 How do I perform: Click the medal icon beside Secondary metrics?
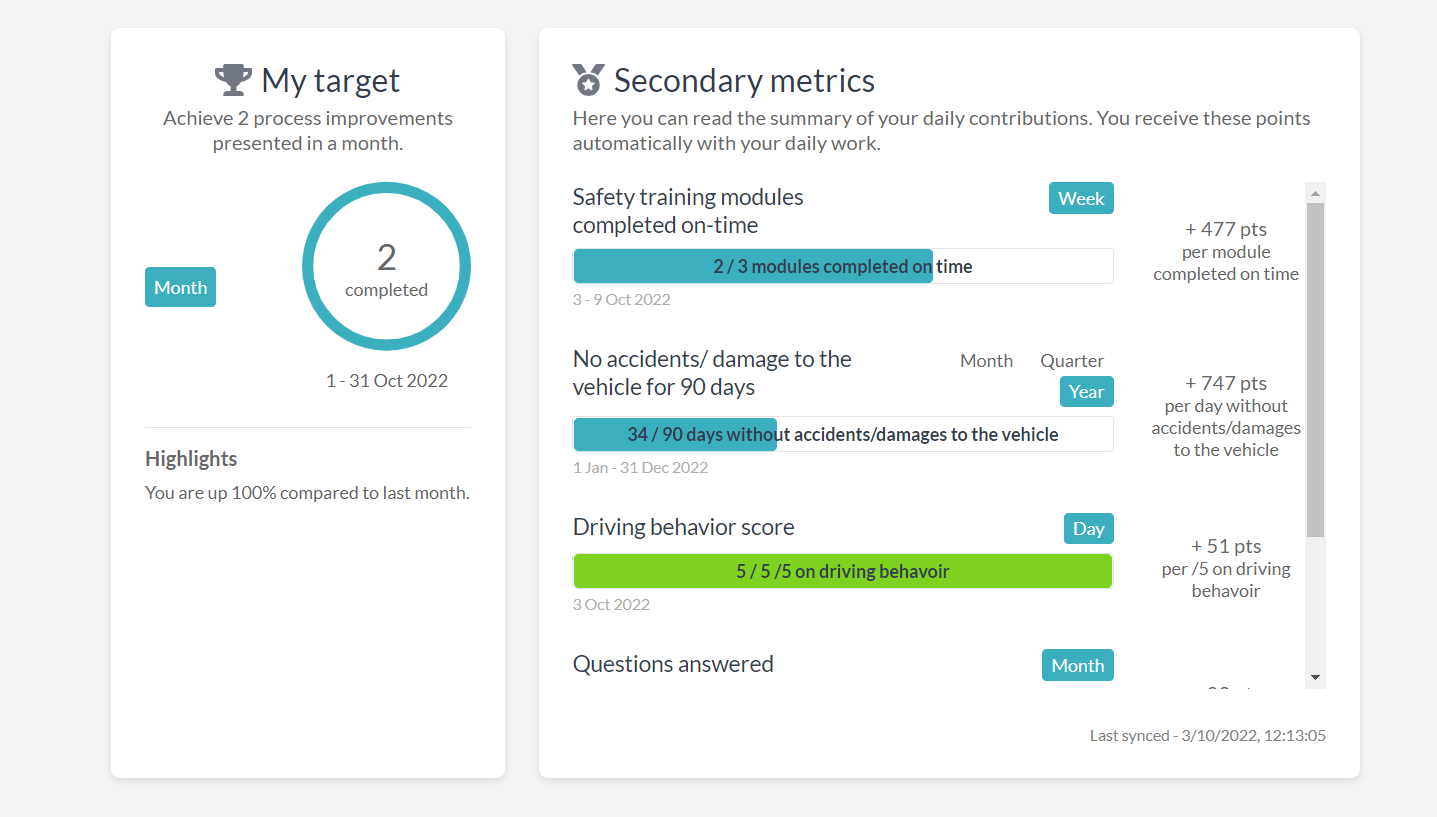[x=588, y=80]
